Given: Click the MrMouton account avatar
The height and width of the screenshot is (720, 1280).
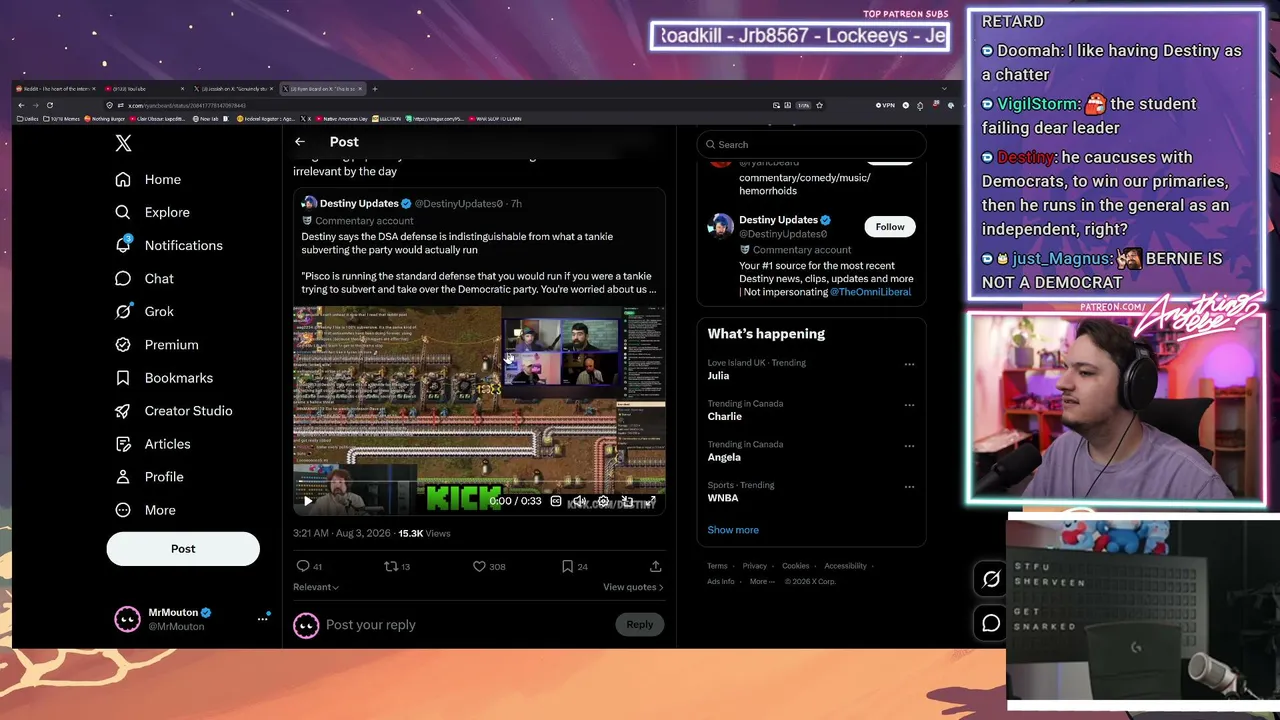Looking at the screenshot, I should (127, 619).
